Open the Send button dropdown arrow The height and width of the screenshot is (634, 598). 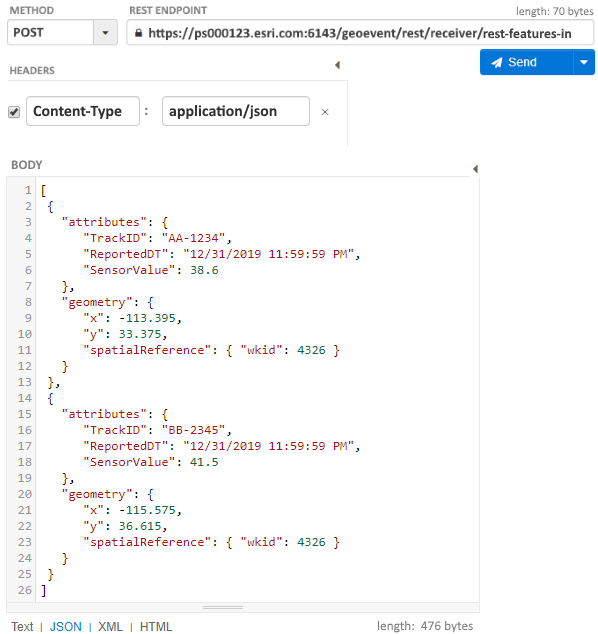(x=584, y=62)
